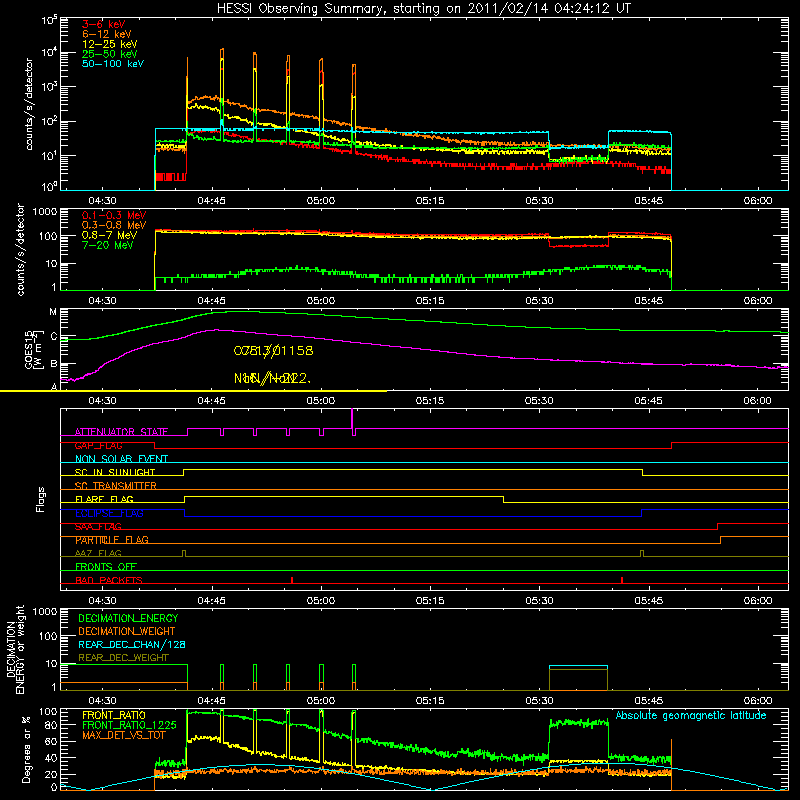800x800 pixels.
Task: Click the BAD_PACKETS red tick near 04:56
Action: (292, 580)
